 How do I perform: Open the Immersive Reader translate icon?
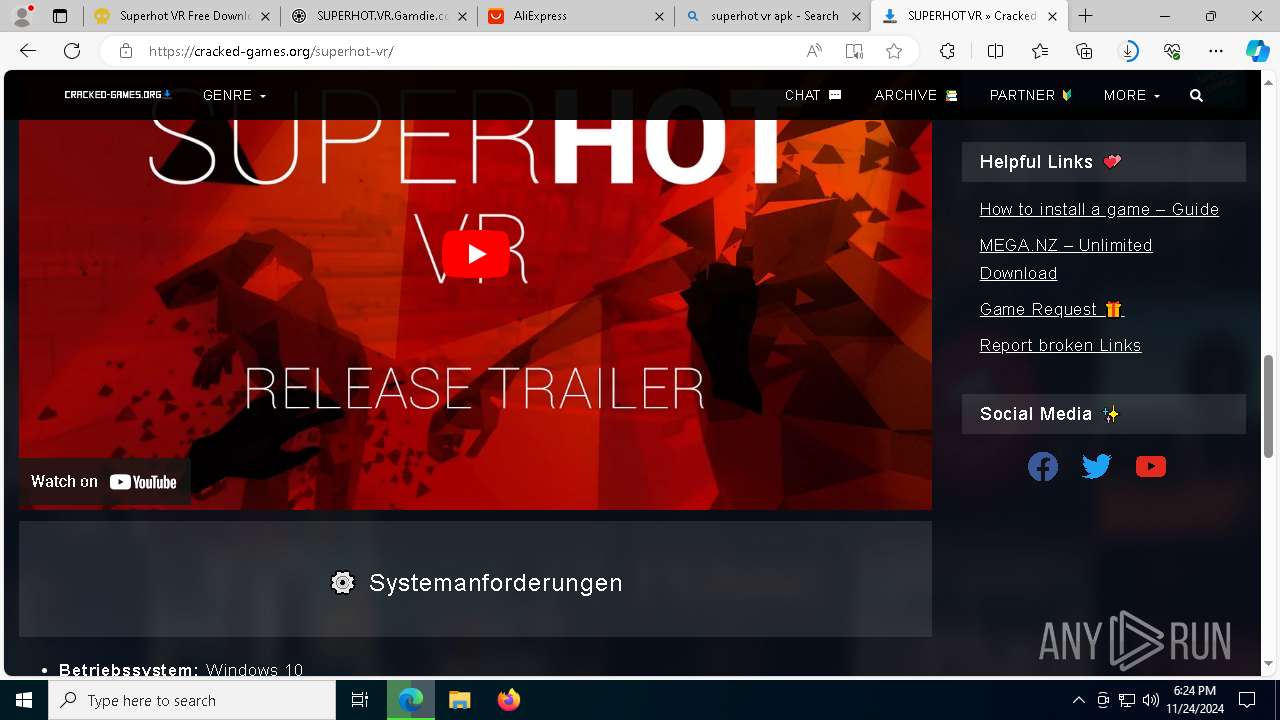(x=854, y=52)
